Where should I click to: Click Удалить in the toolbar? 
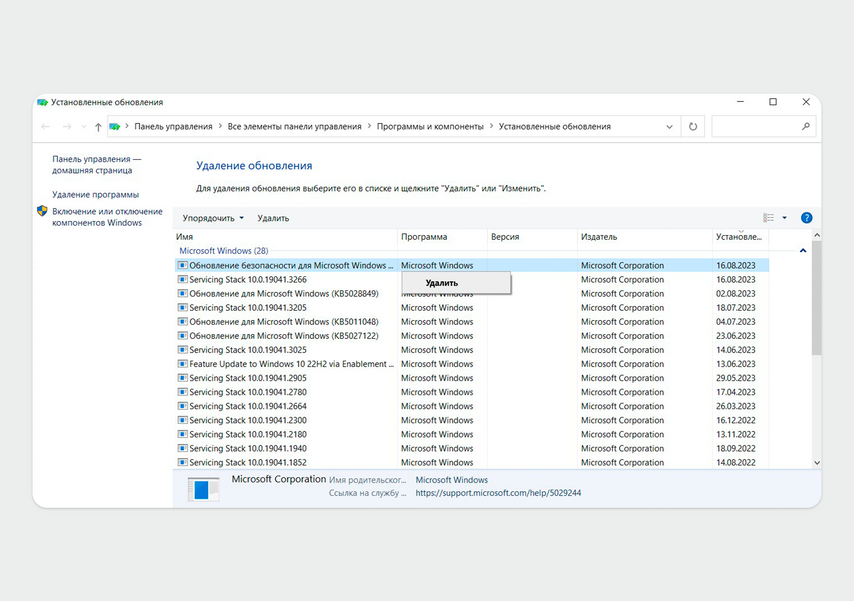click(x=273, y=218)
